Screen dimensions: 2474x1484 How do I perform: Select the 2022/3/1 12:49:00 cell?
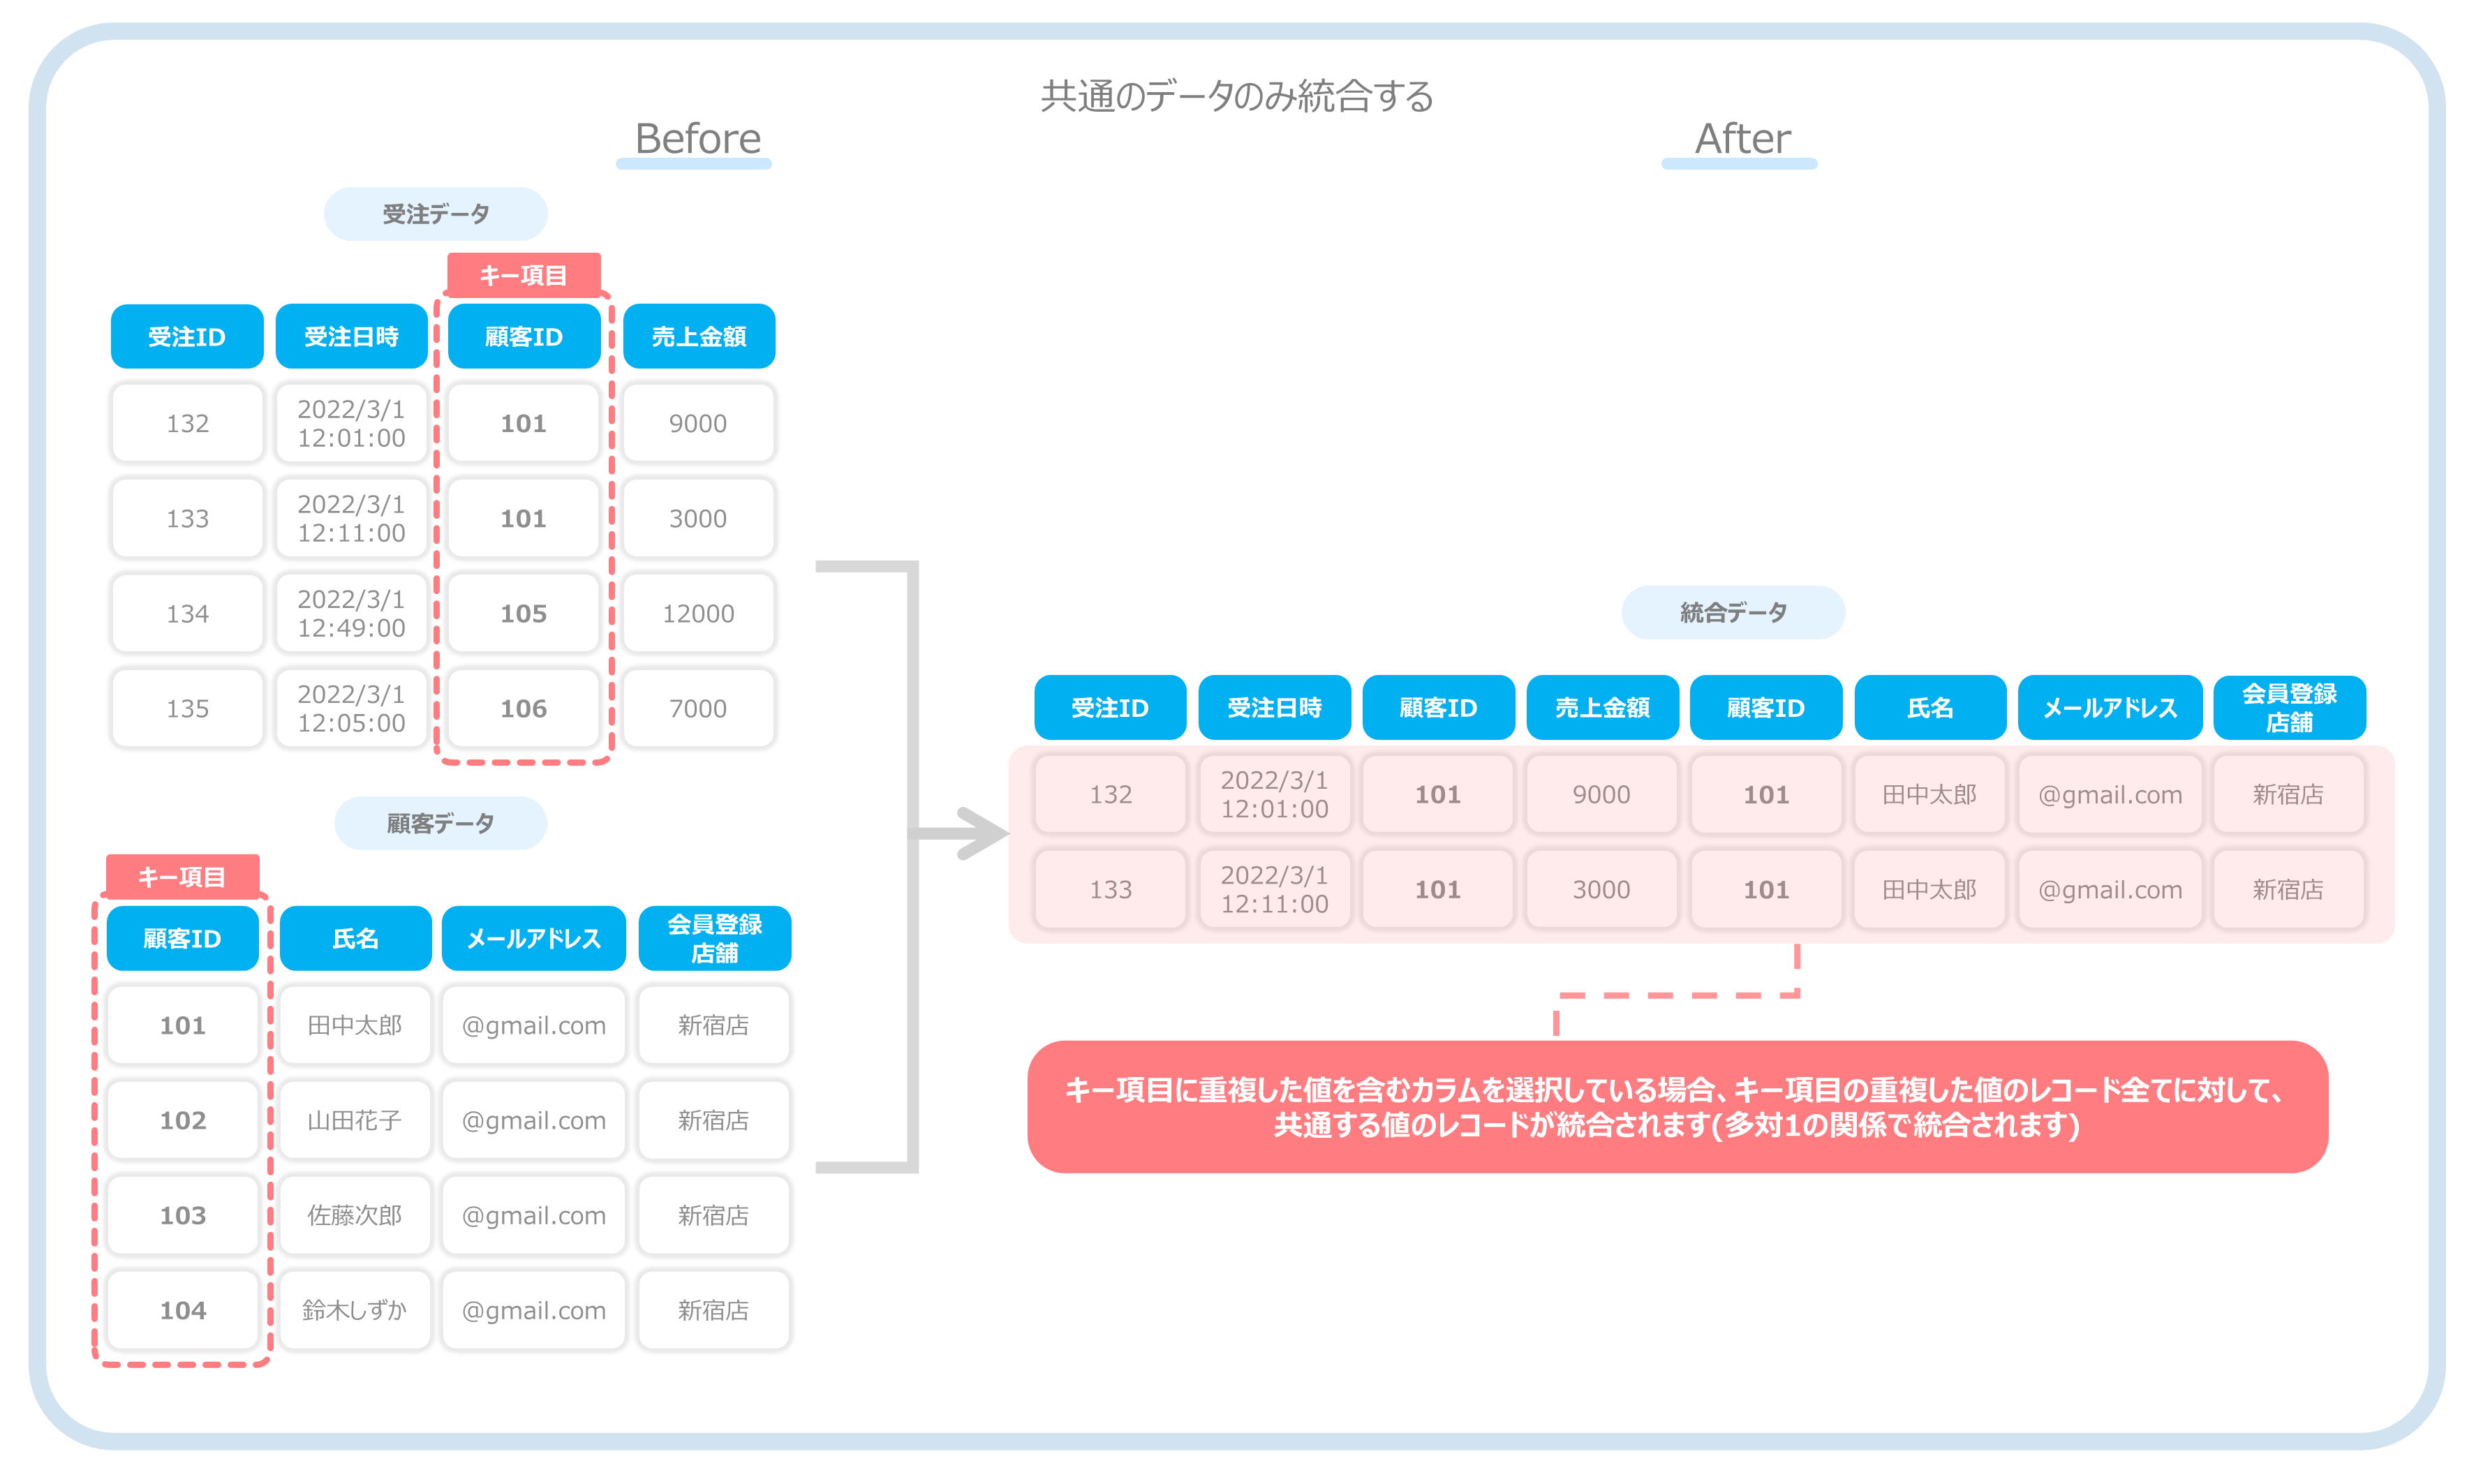[351, 613]
